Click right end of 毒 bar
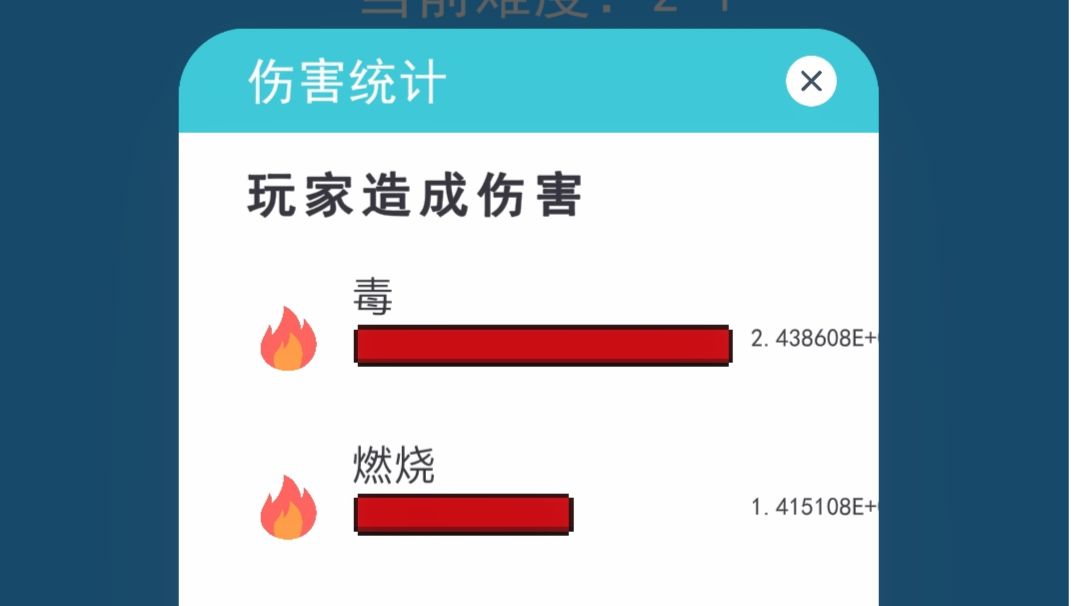Image resolution: width=1080 pixels, height=606 pixels. coord(727,344)
